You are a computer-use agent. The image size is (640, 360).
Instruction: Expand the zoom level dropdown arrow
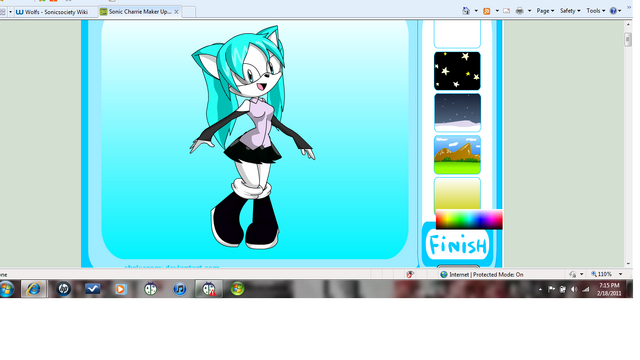(x=620, y=274)
